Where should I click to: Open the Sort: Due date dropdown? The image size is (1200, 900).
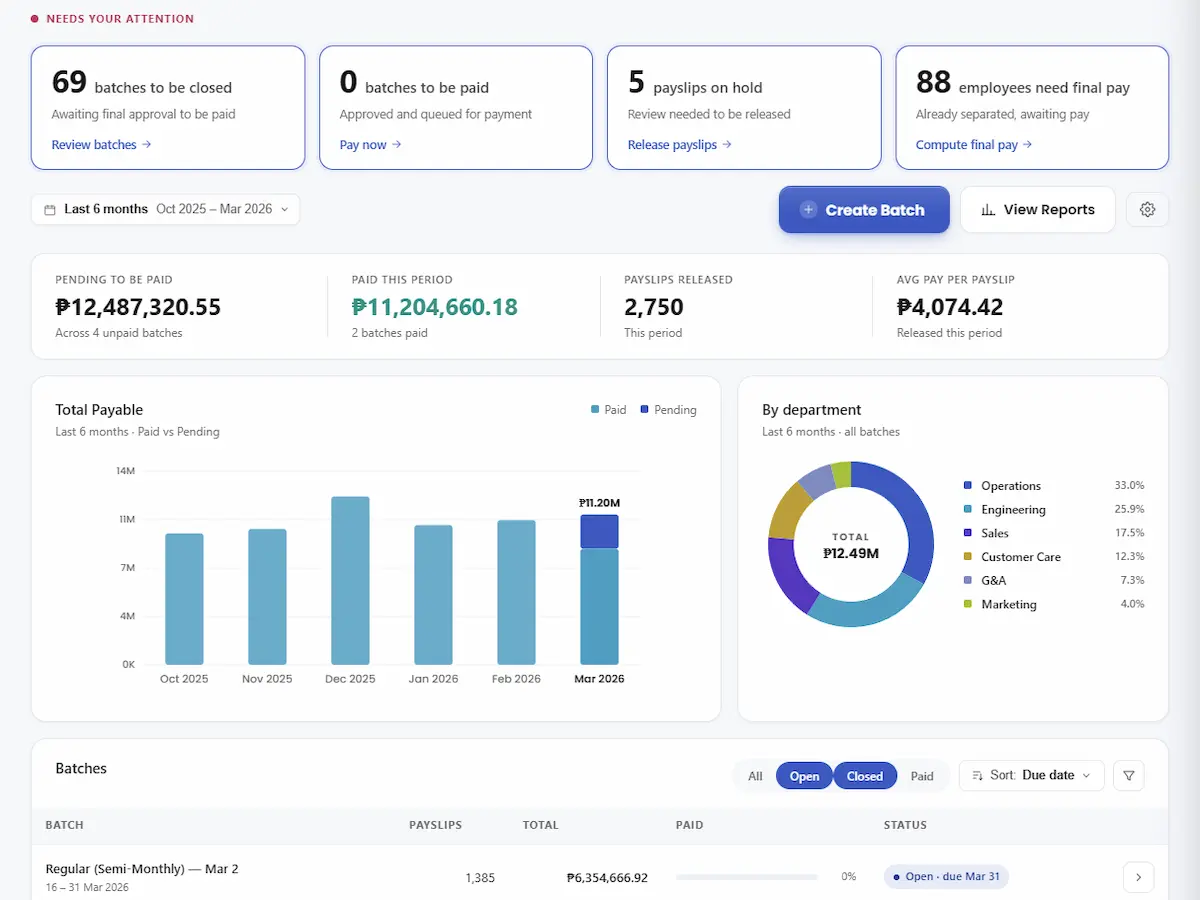(x=1032, y=775)
